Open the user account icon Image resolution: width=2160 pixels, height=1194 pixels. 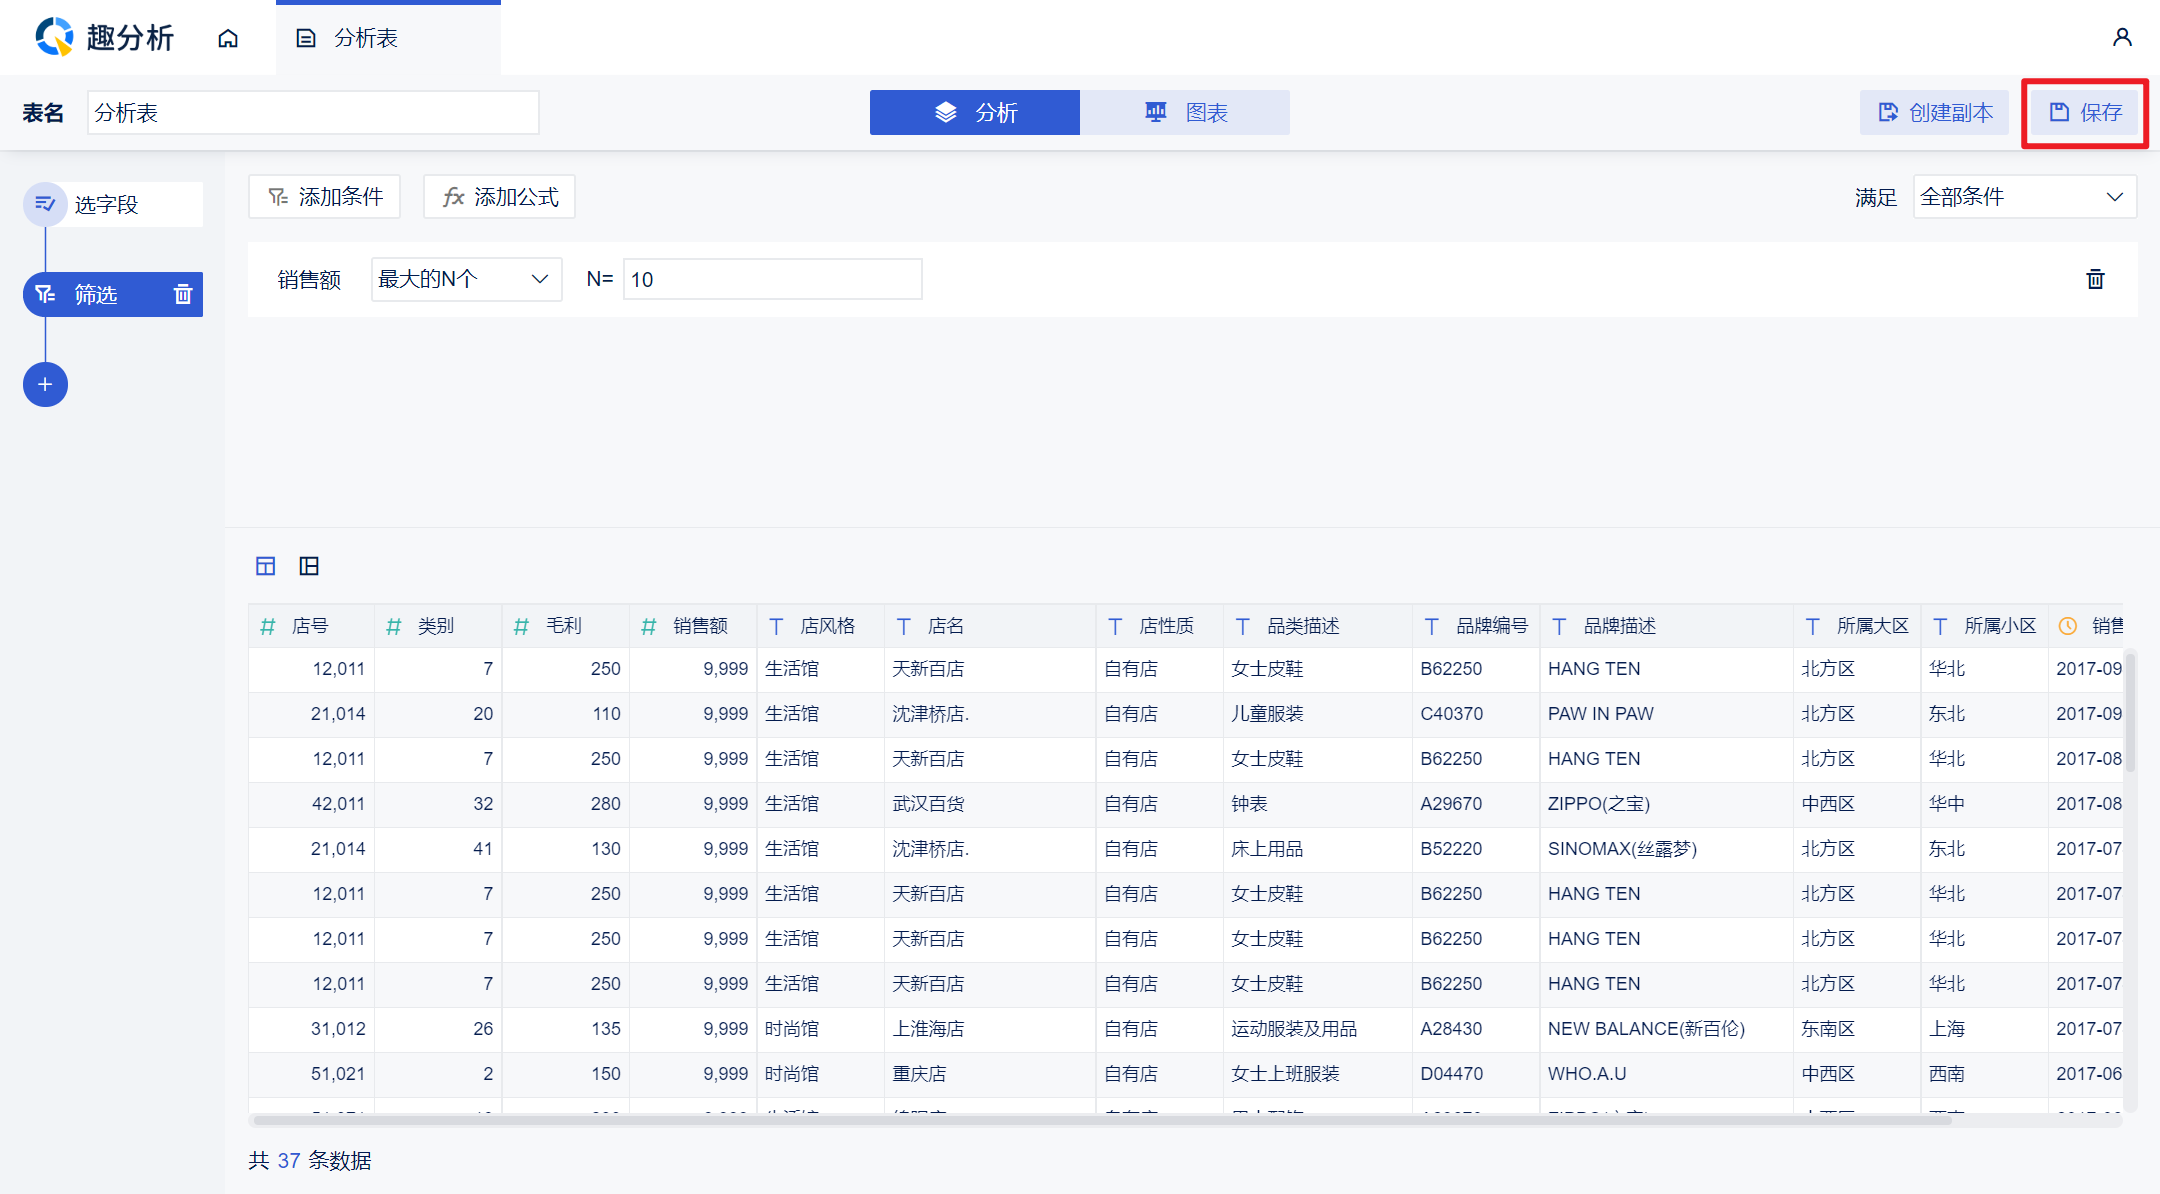point(2122,38)
